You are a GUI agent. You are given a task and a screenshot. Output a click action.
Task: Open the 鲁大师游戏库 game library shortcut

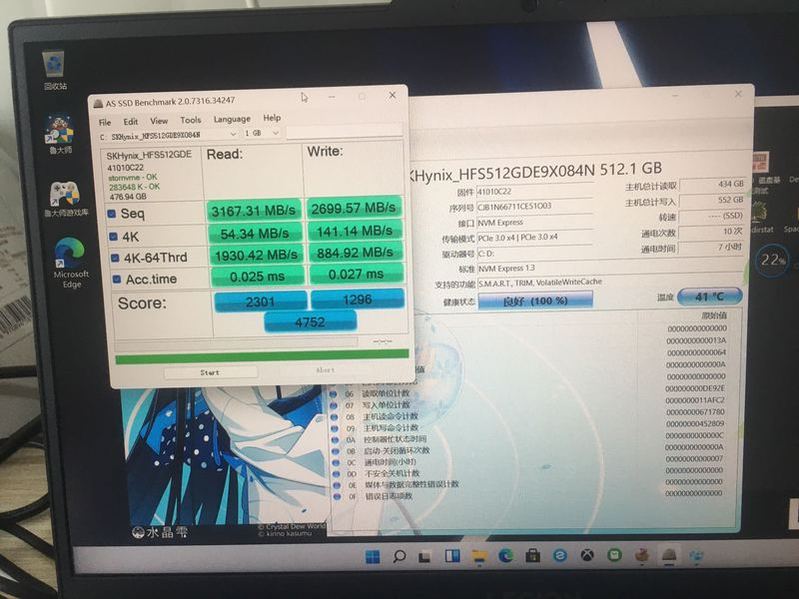(x=65, y=193)
